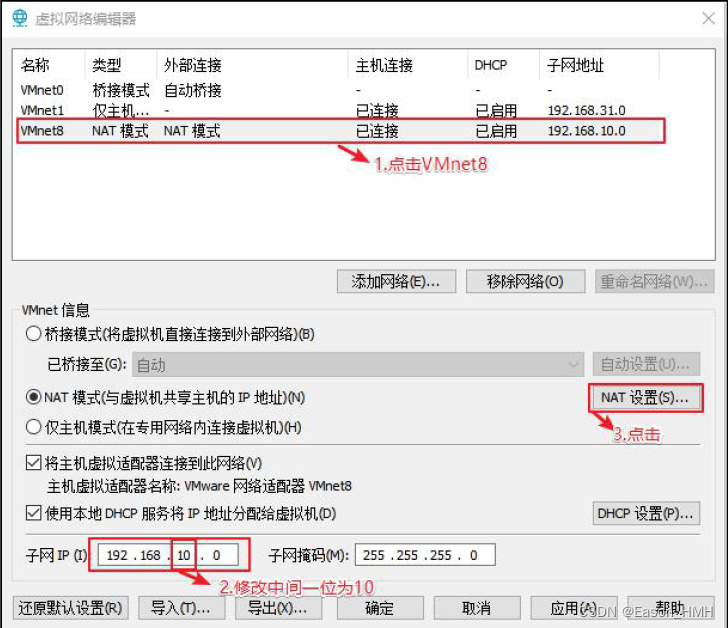Click 帮助 button

tap(671, 608)
